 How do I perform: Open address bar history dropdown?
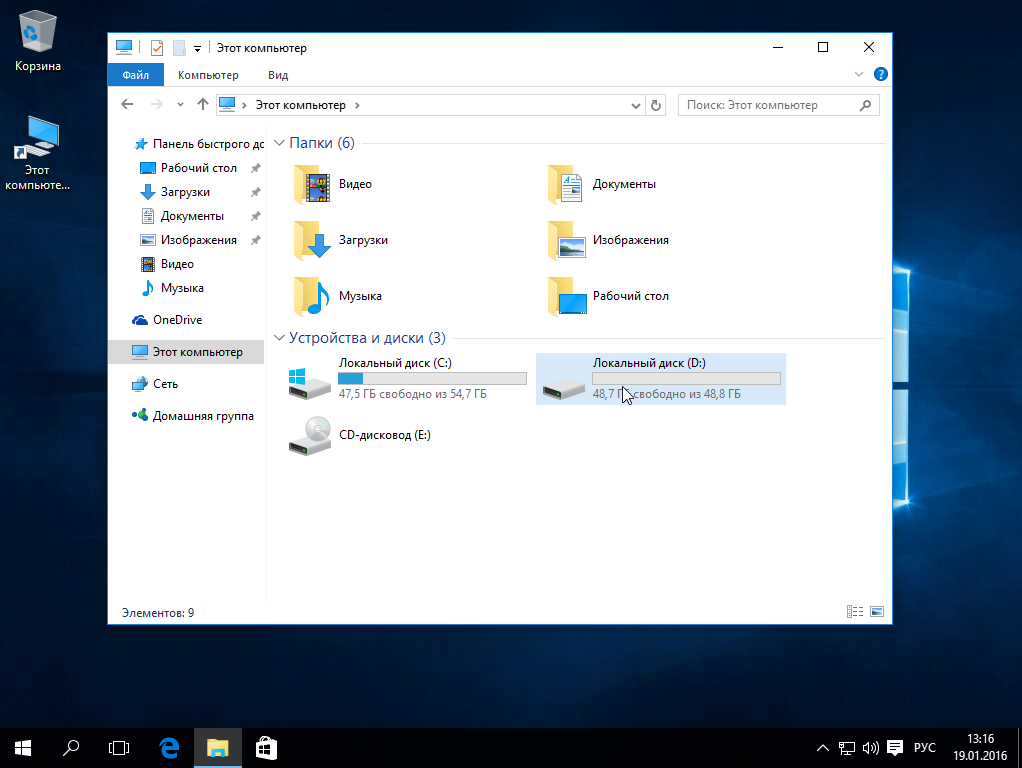click(x=636, y=105)
